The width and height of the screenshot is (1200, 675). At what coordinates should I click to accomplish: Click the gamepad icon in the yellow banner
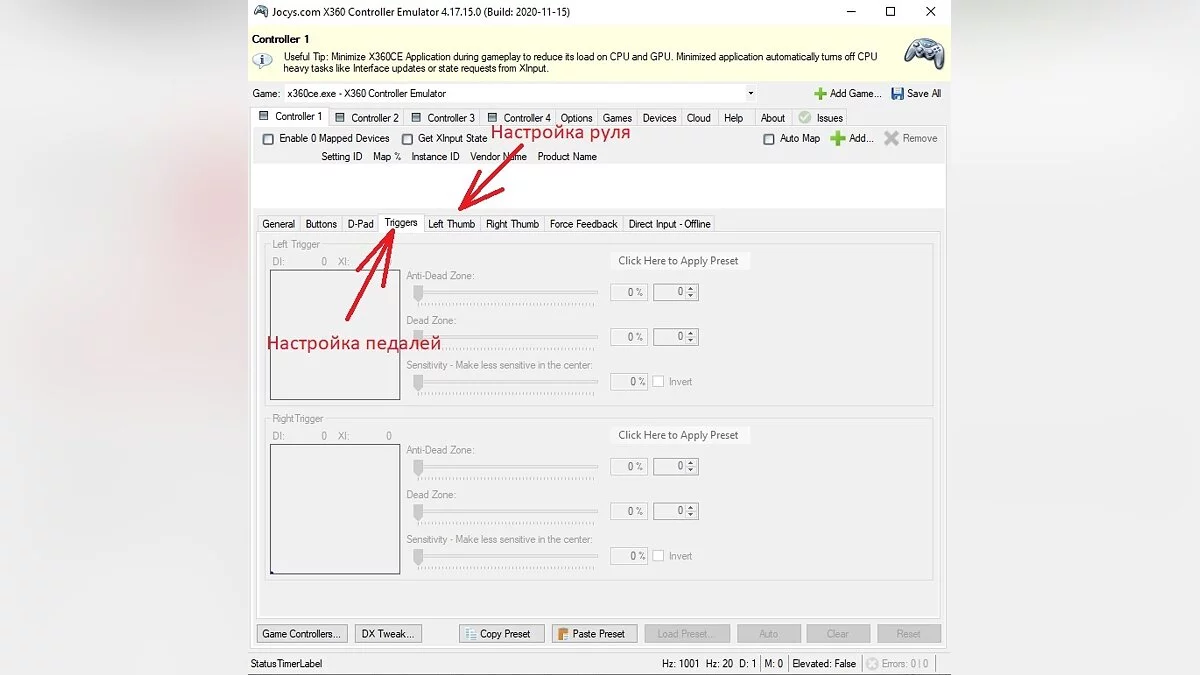click(x=922, y=54)
